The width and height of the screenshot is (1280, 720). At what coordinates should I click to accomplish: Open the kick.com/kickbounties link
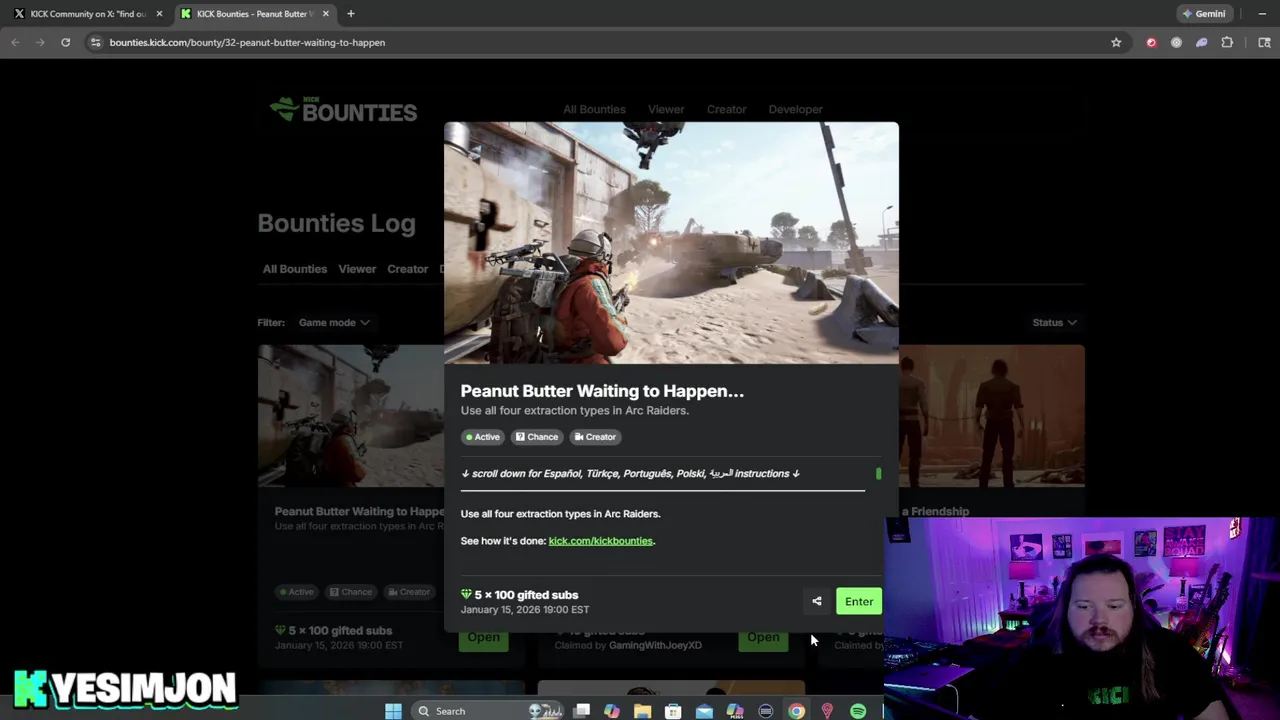[x=600, y=541]
